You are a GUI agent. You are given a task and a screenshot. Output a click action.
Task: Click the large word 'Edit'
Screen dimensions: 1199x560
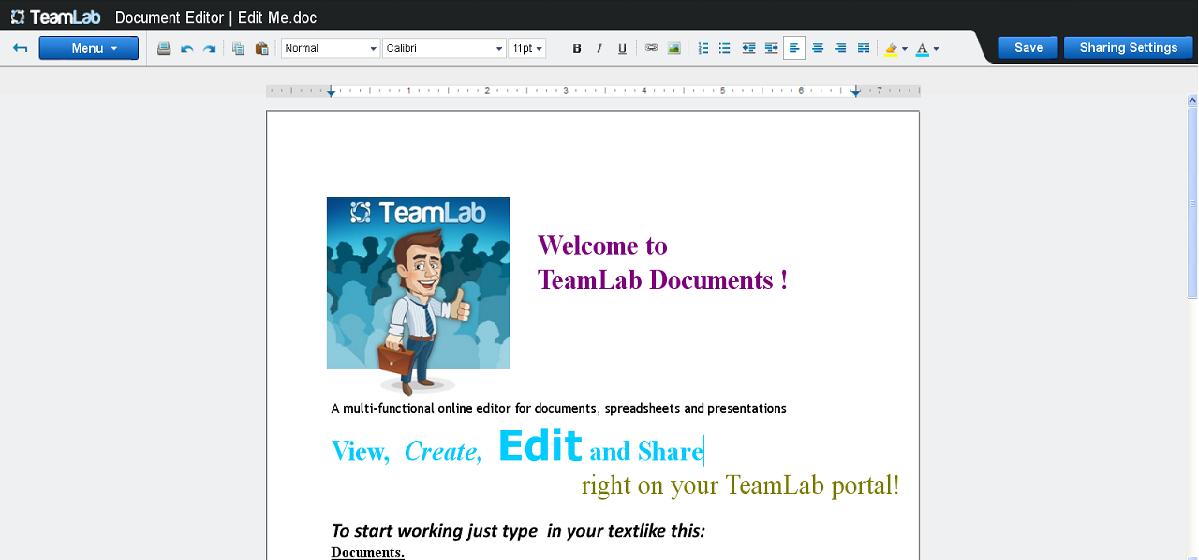[541, 446]
